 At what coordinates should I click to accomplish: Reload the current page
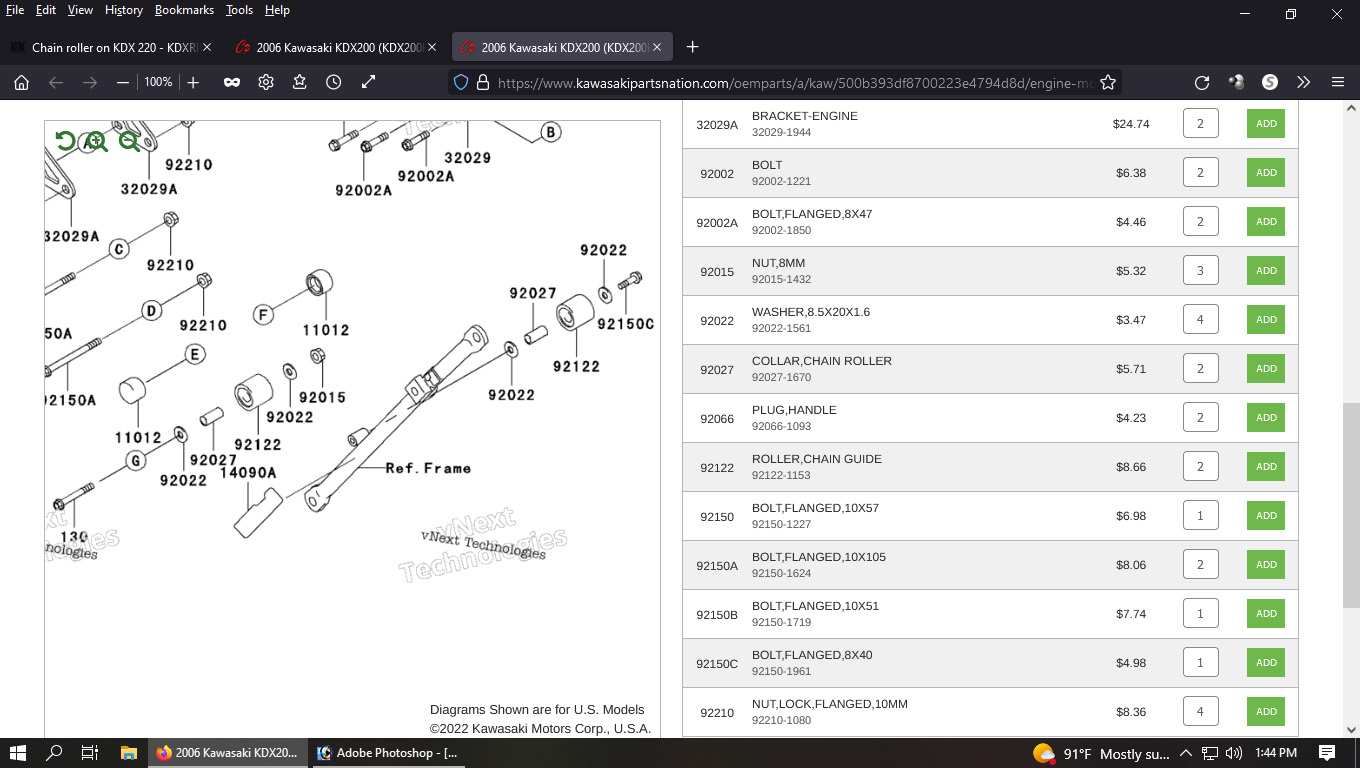pyautogui.click(x=1202, y=83)
